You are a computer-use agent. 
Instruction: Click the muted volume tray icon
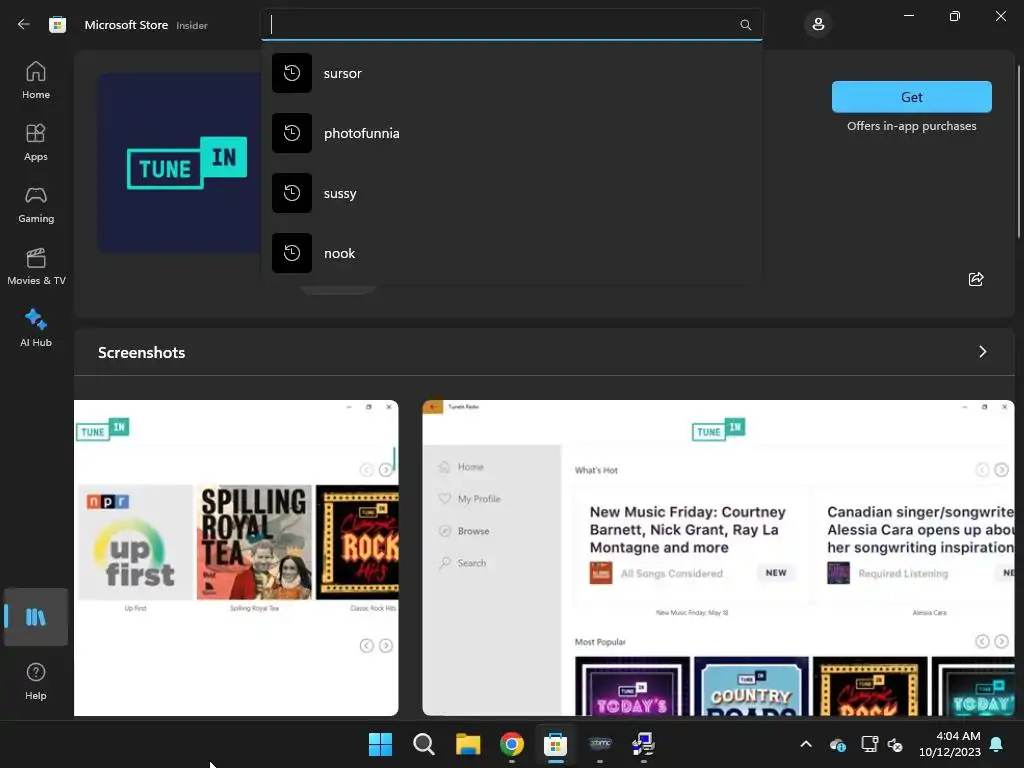tap(895, 744)
